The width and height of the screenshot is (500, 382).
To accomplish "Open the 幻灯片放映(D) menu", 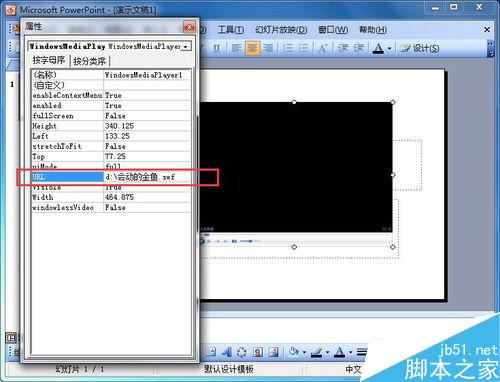I will pos(281,30).
